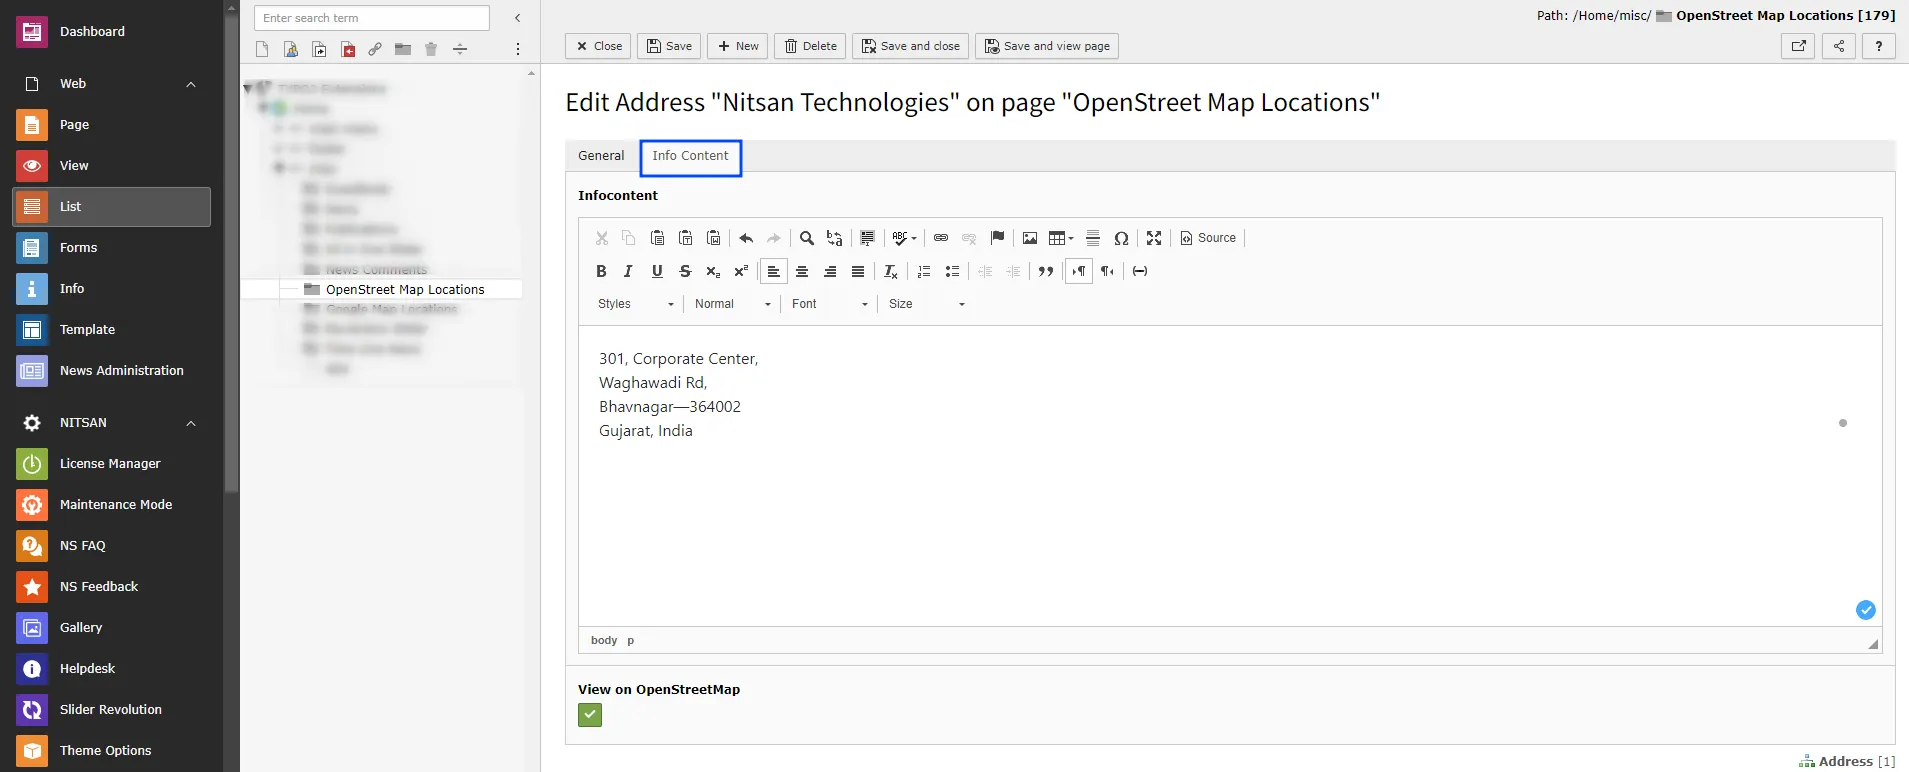1909x772 pixels.
Task: Insert an anchor with the flag icon
Action: [x=997, y=238]
